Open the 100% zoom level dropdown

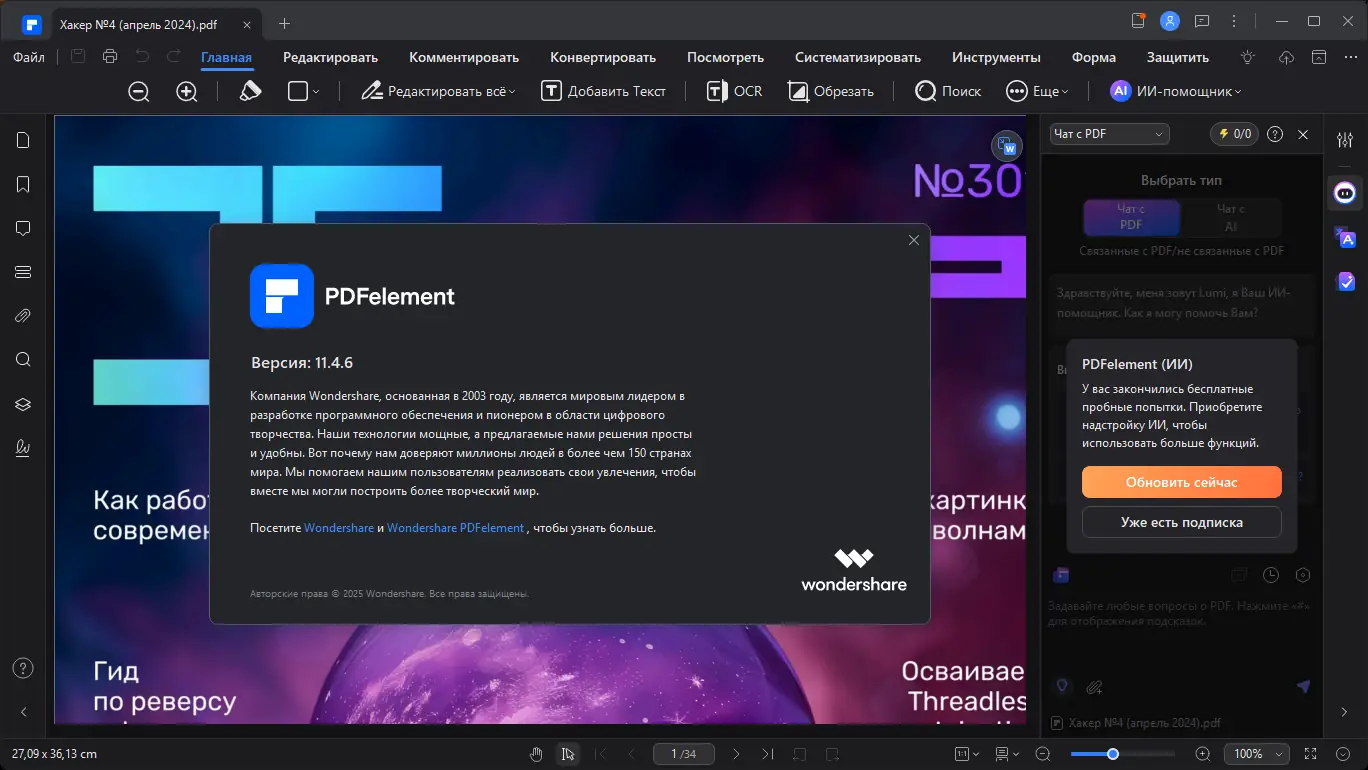(x=1256, y=754)
